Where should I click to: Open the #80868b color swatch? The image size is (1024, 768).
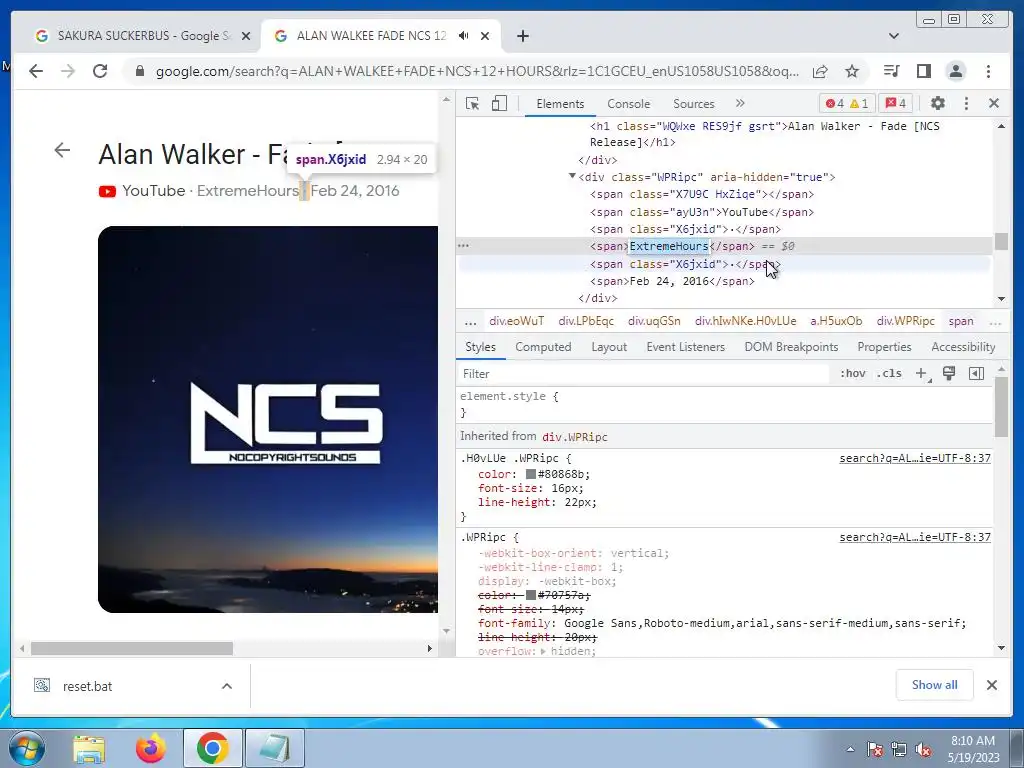pos(530,474)
